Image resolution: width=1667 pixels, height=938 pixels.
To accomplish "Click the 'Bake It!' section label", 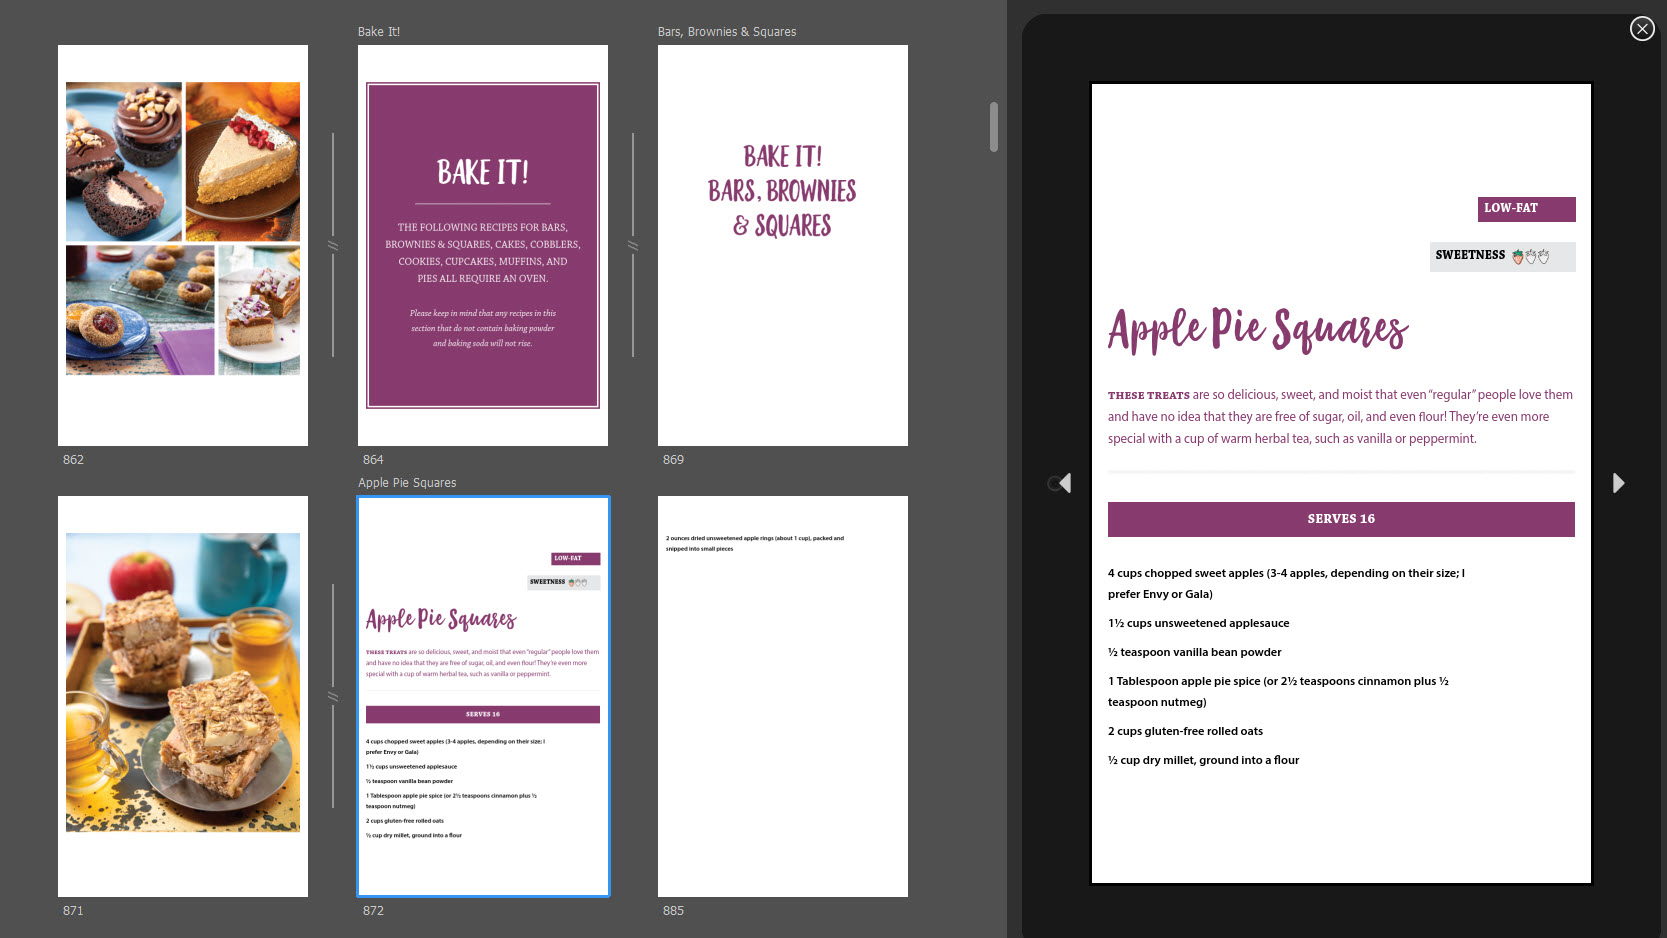I will click(x=379, y=32).
